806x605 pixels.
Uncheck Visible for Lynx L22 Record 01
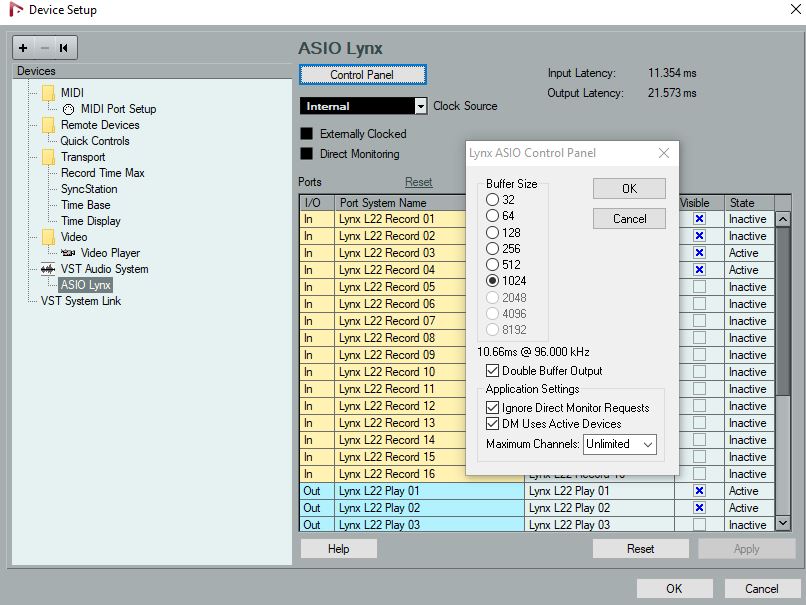click(x=699, y=219)
